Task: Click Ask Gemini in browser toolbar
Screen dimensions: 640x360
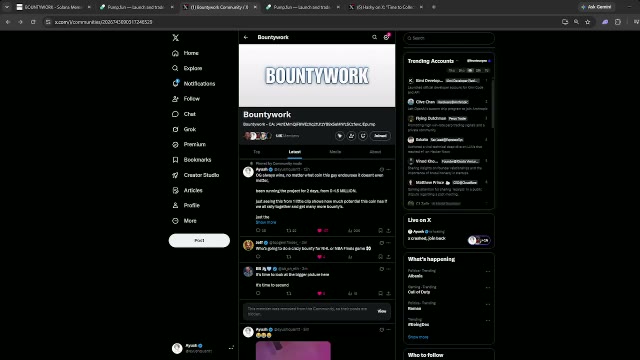Action: point(596,7)
